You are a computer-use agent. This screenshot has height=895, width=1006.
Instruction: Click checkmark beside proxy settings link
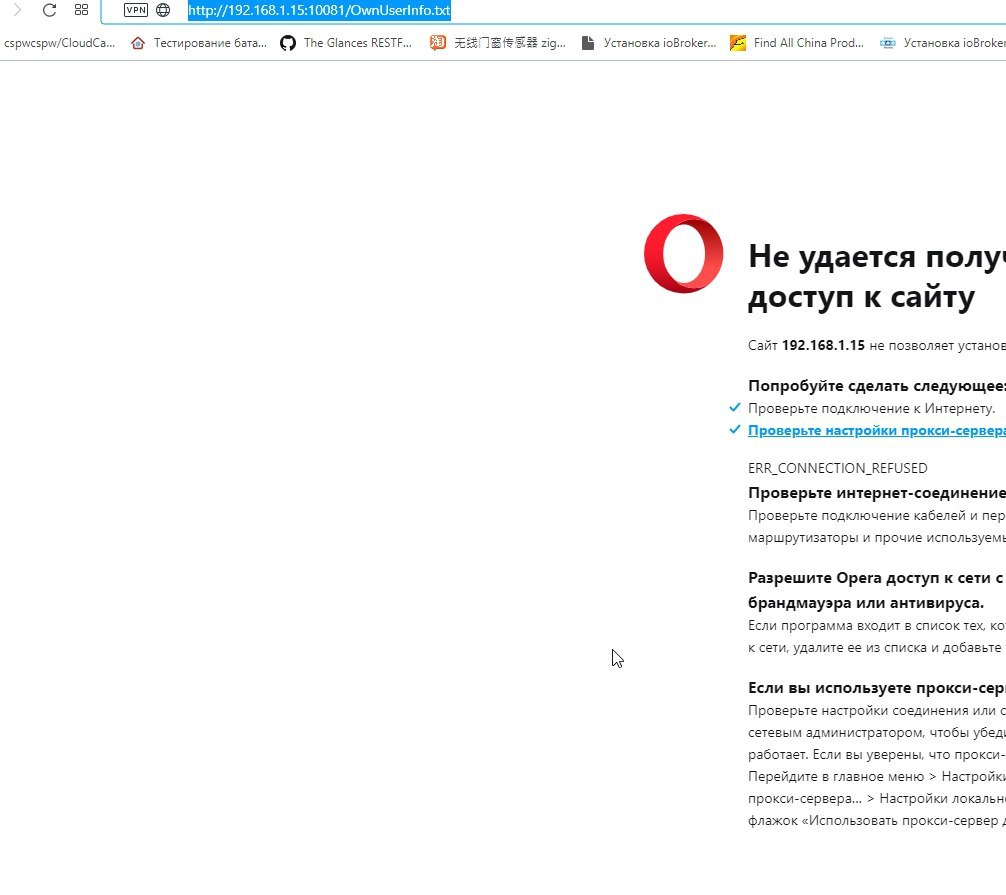735,429
